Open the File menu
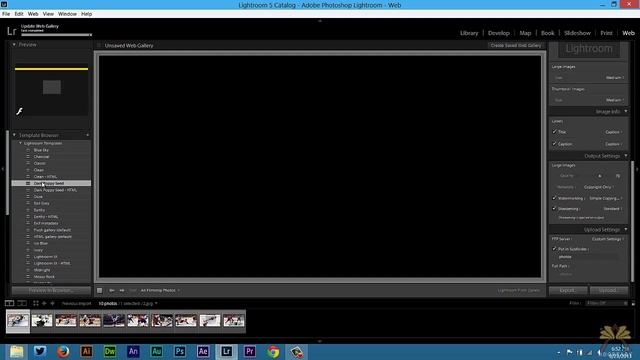The width and height of the screenshot is (640, 360). 6,14
